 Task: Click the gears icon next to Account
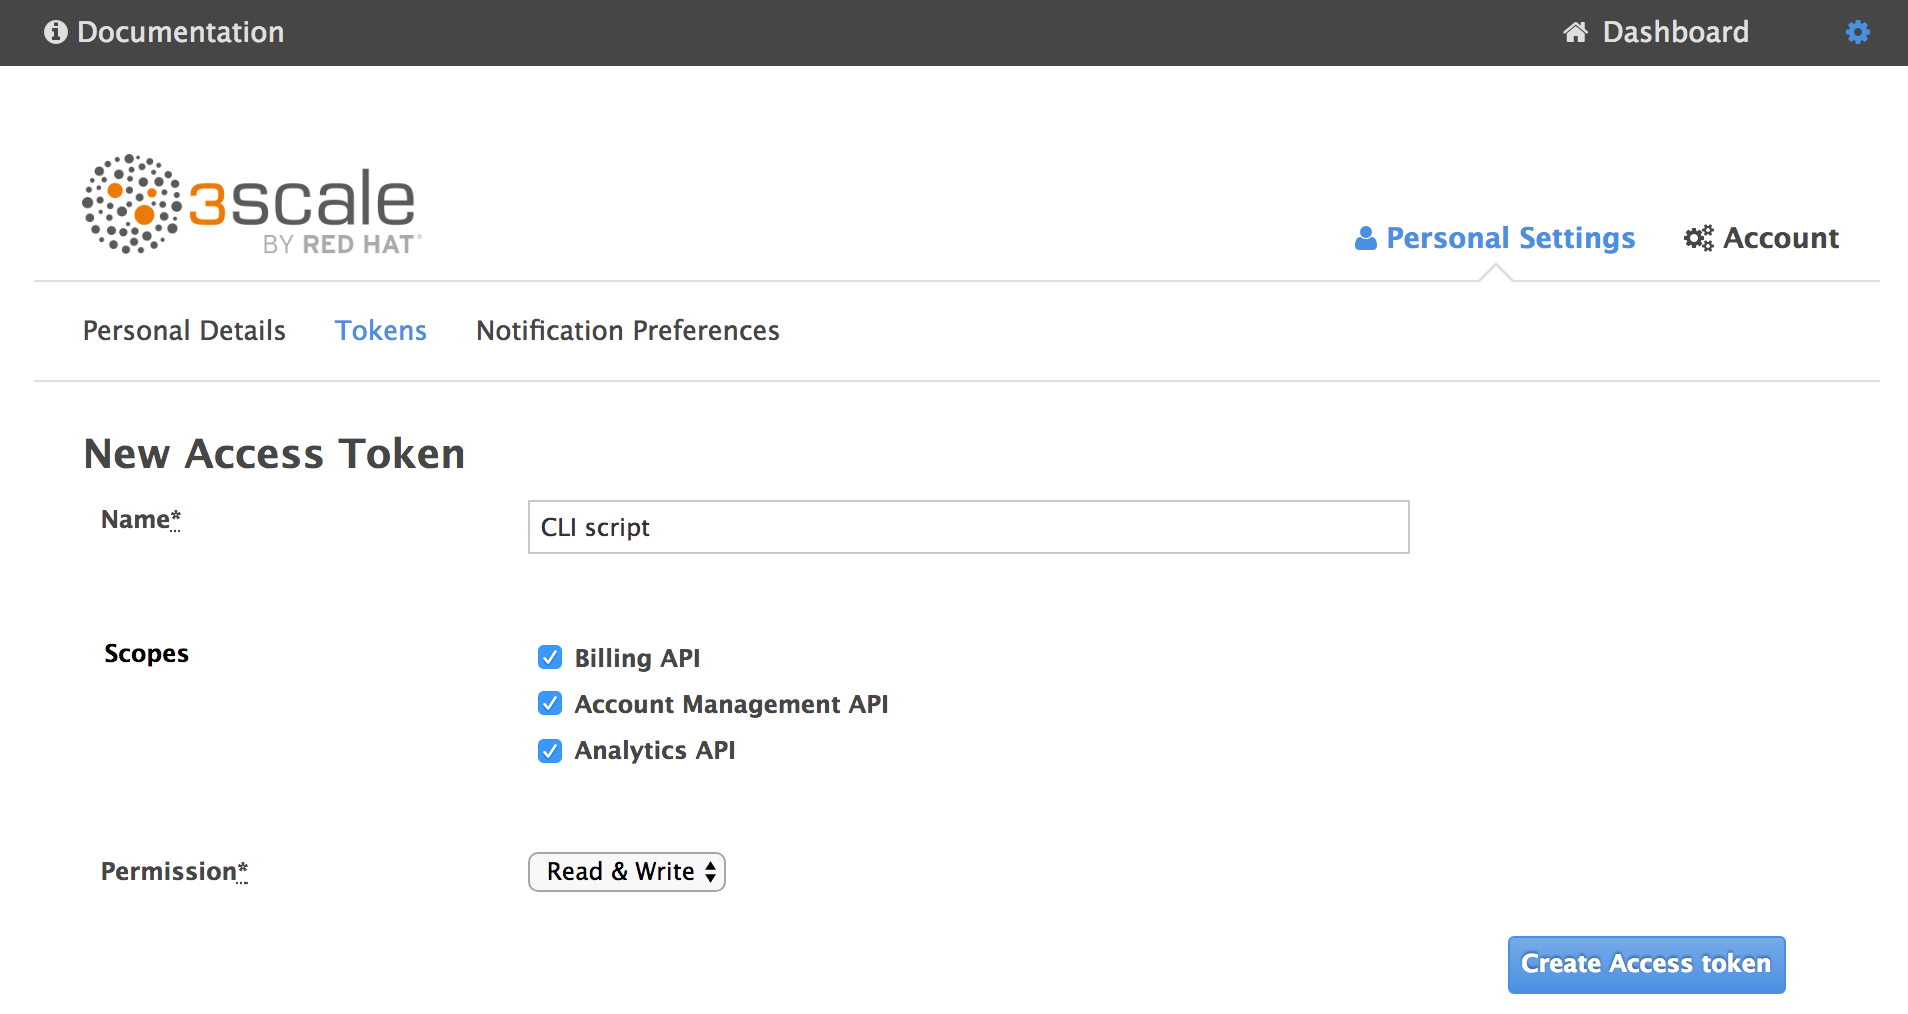(x=1698, y=237)
